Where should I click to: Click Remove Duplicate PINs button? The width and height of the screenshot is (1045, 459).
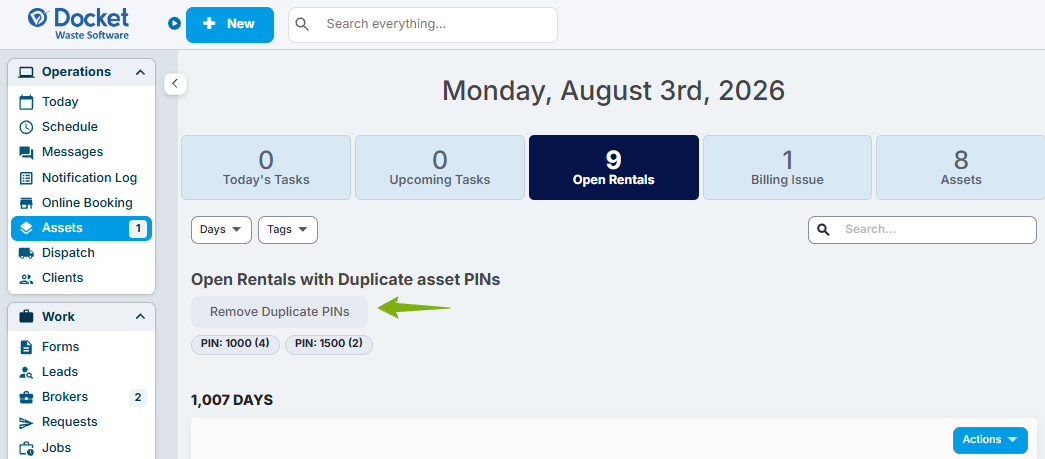(279, 312)
